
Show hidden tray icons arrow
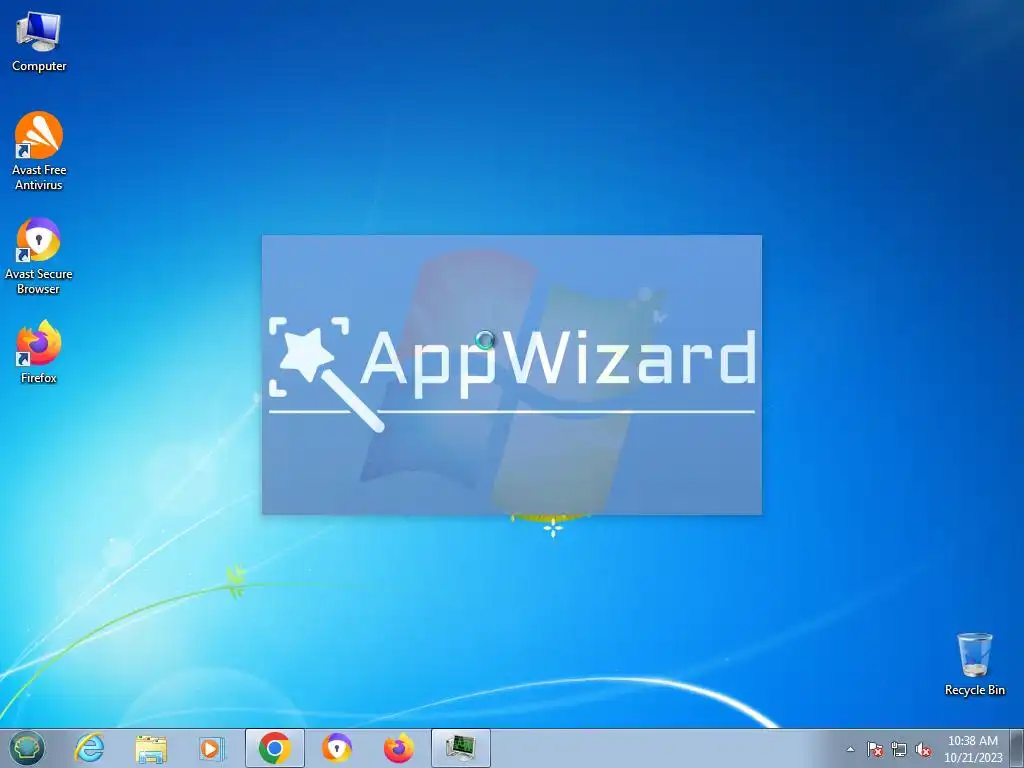(850, 749)
